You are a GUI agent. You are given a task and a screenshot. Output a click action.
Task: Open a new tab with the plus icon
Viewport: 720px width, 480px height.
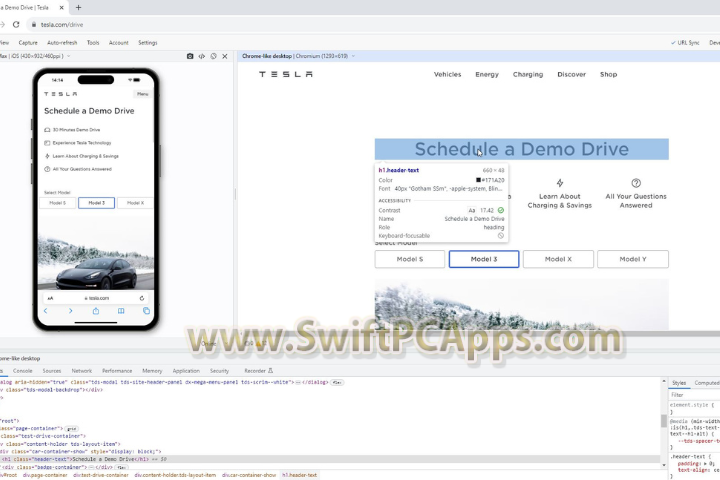click(79, 7)
